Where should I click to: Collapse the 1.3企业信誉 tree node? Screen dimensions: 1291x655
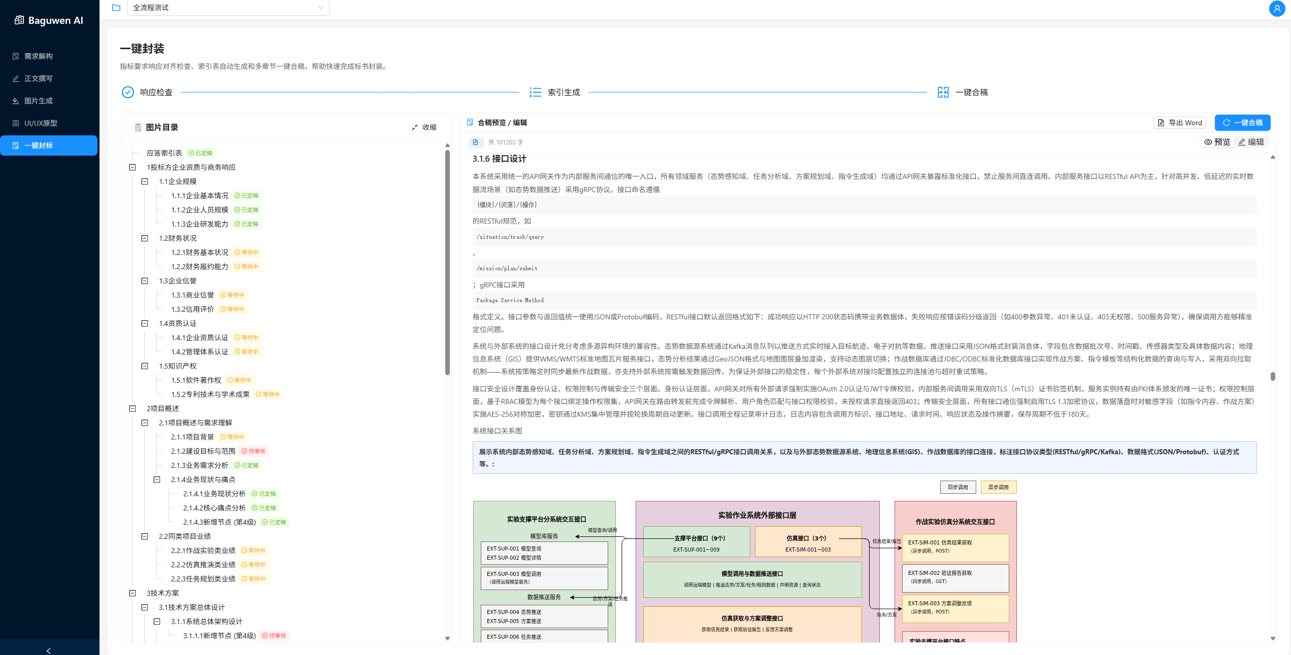click(145, 281)
